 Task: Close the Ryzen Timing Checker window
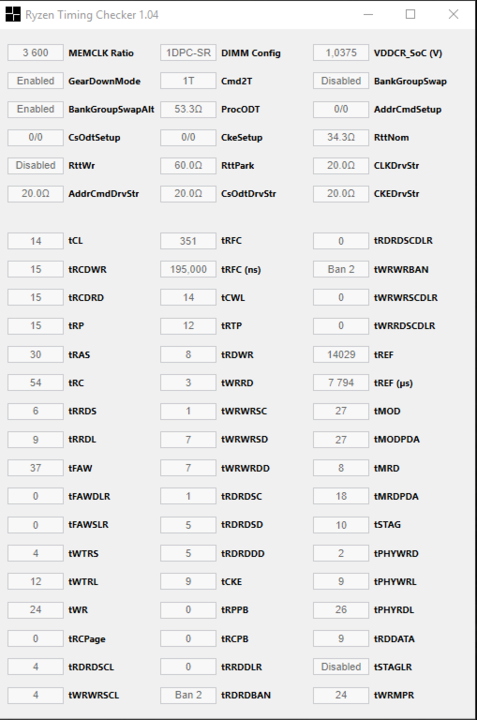coord(453,15)
